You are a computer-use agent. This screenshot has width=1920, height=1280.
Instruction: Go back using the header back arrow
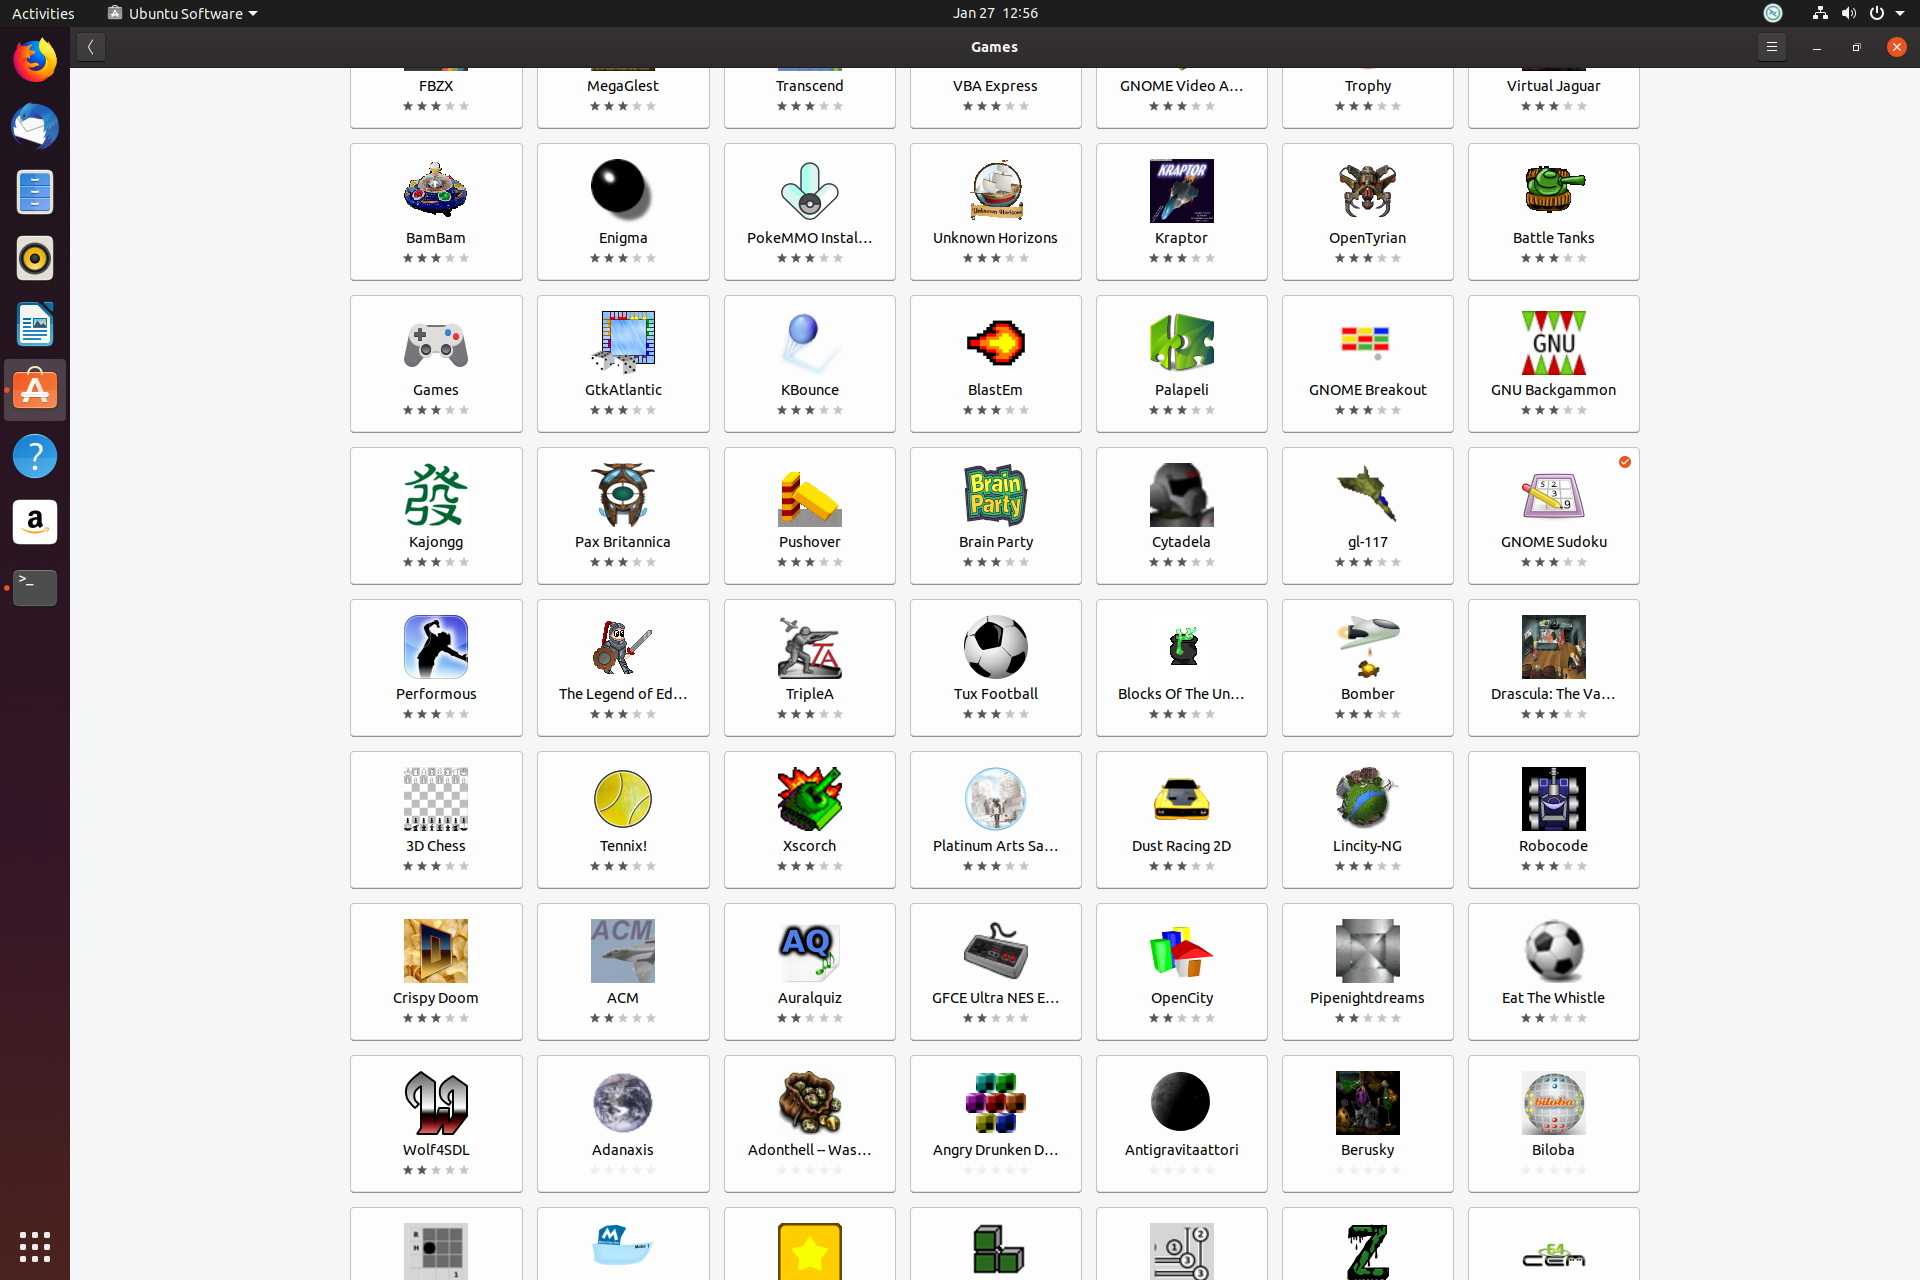(x=90, y=47)
